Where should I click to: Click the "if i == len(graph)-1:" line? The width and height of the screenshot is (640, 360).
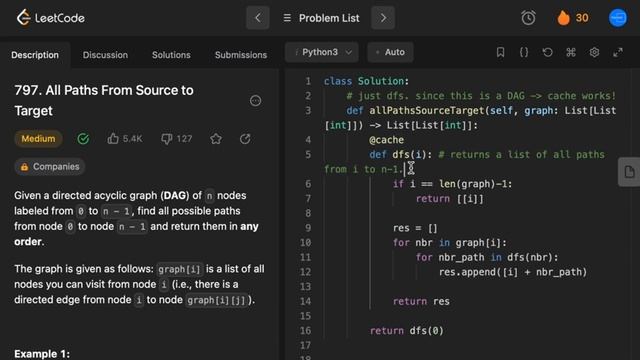(x=452, y=184)
